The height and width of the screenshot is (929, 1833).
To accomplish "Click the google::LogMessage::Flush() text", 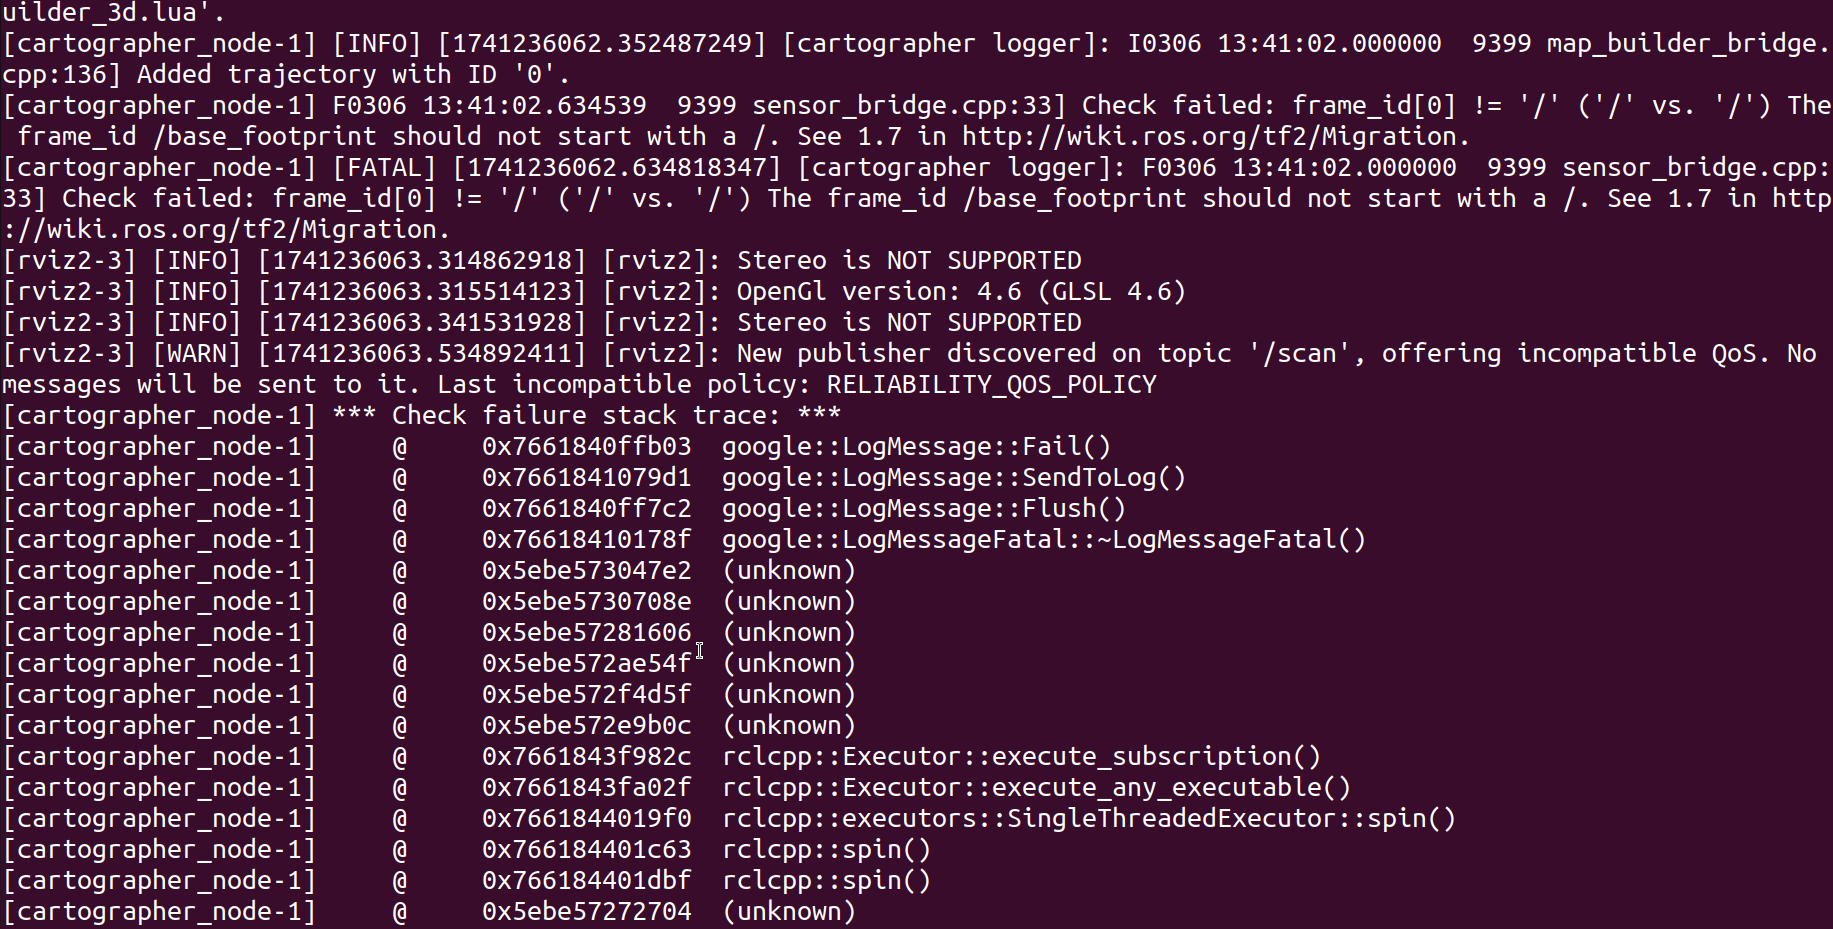I will (x=924, y=509).
